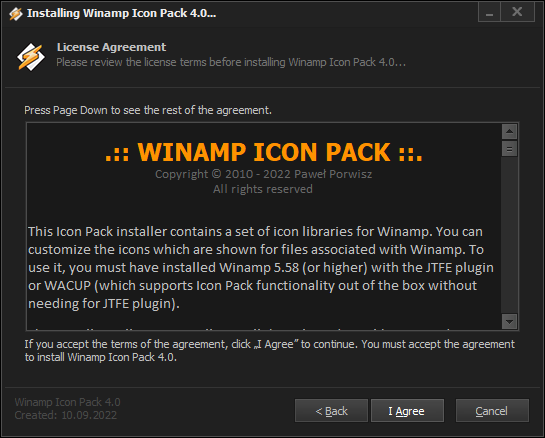Click the license scrollbar thumb grip

510,149
